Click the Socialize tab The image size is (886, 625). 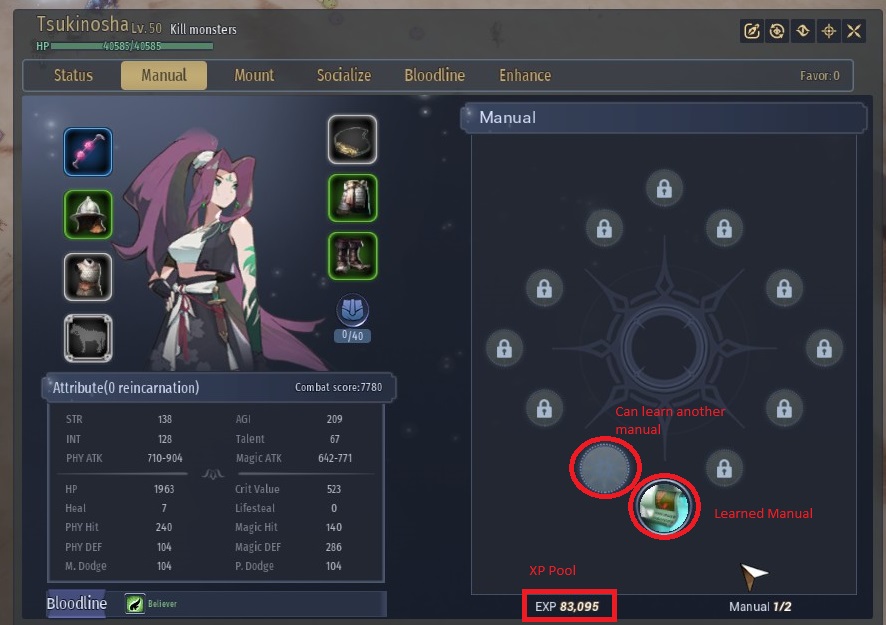(x=344, y=75)
